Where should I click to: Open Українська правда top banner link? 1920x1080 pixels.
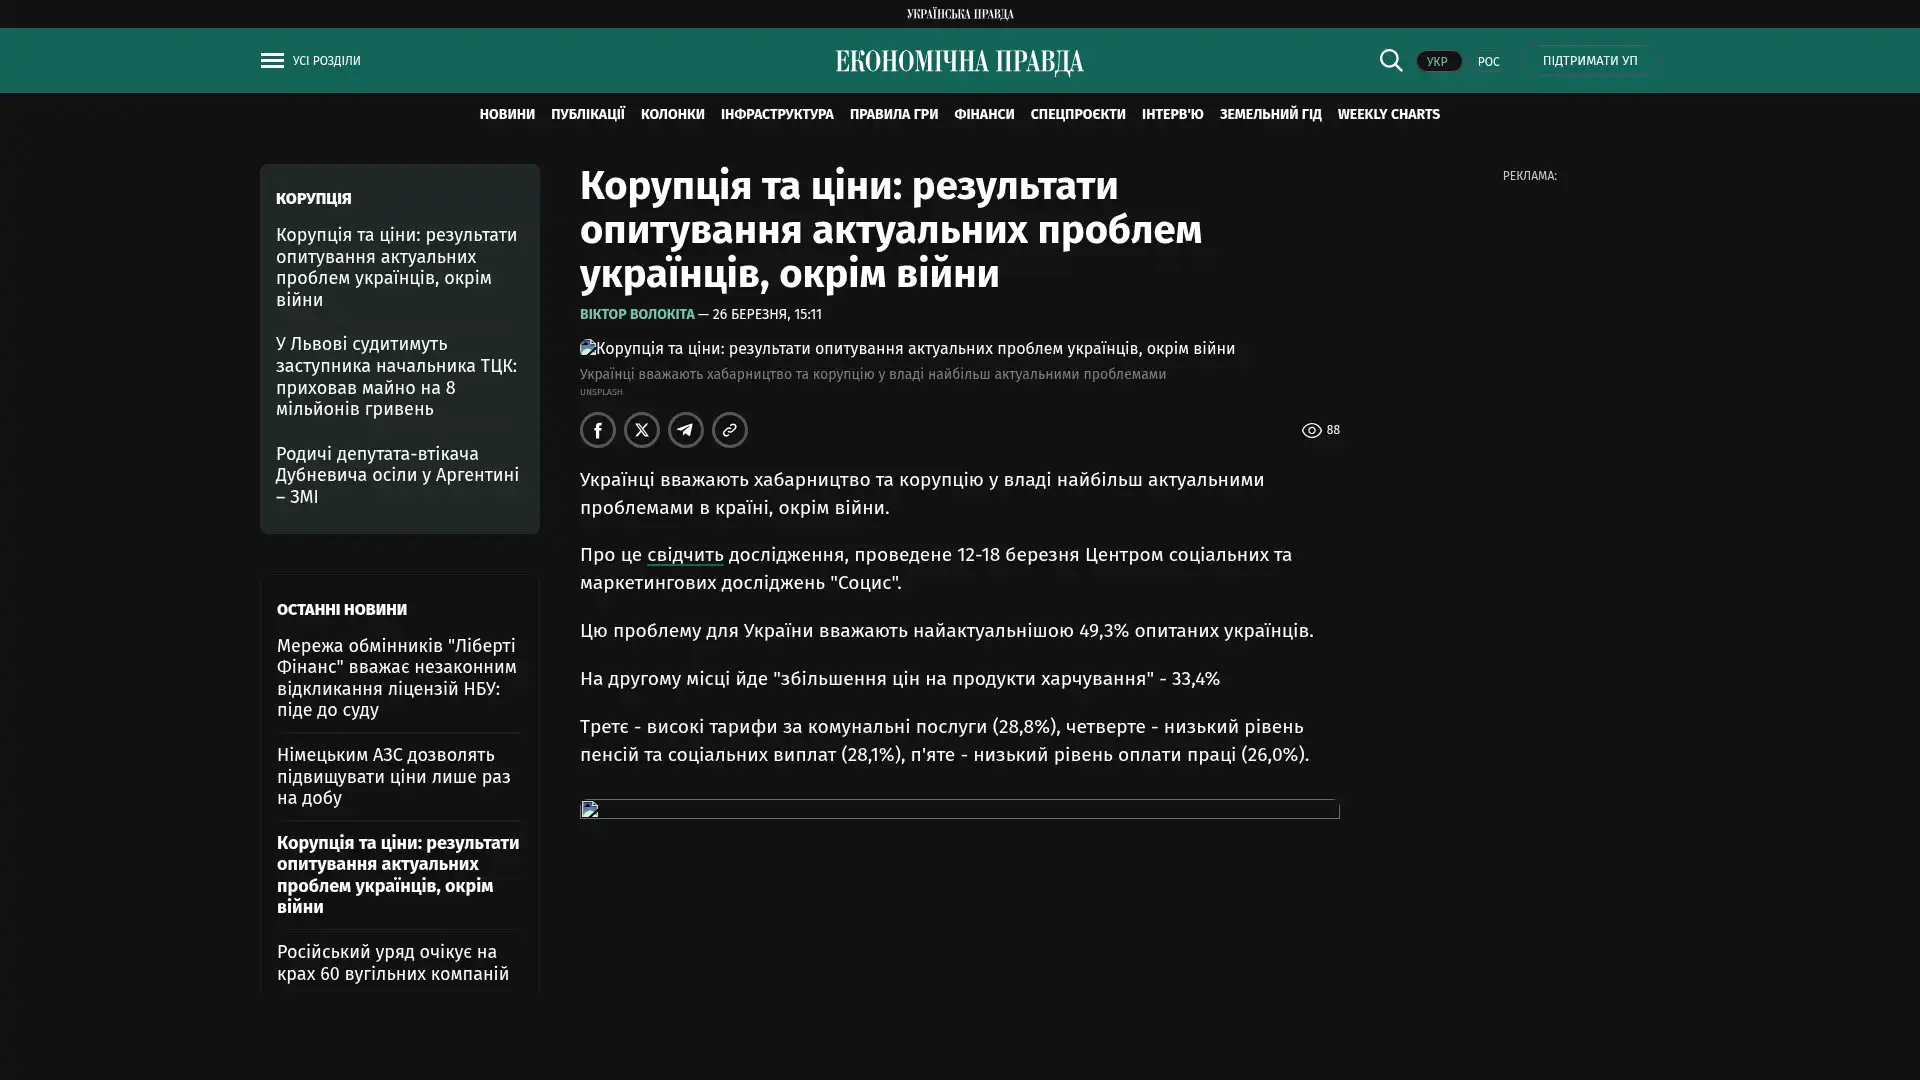point(959,14)
